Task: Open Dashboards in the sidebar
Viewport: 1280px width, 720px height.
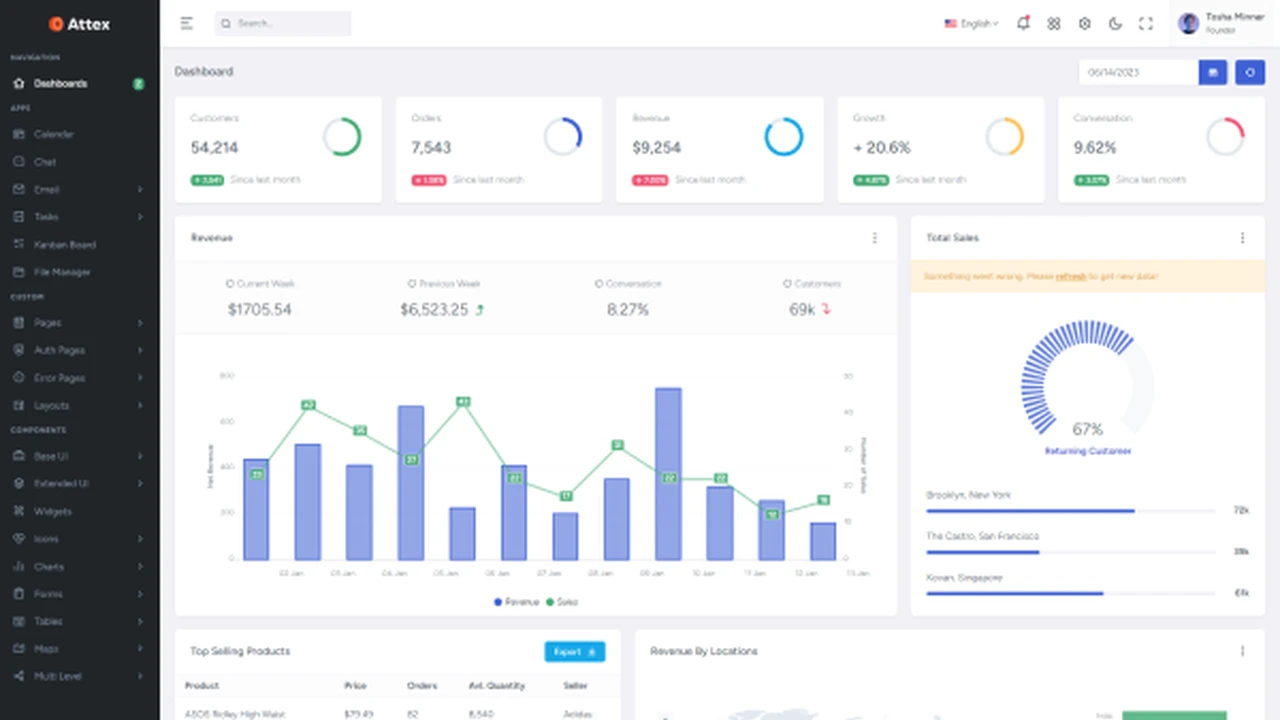Action: point(79,84)
